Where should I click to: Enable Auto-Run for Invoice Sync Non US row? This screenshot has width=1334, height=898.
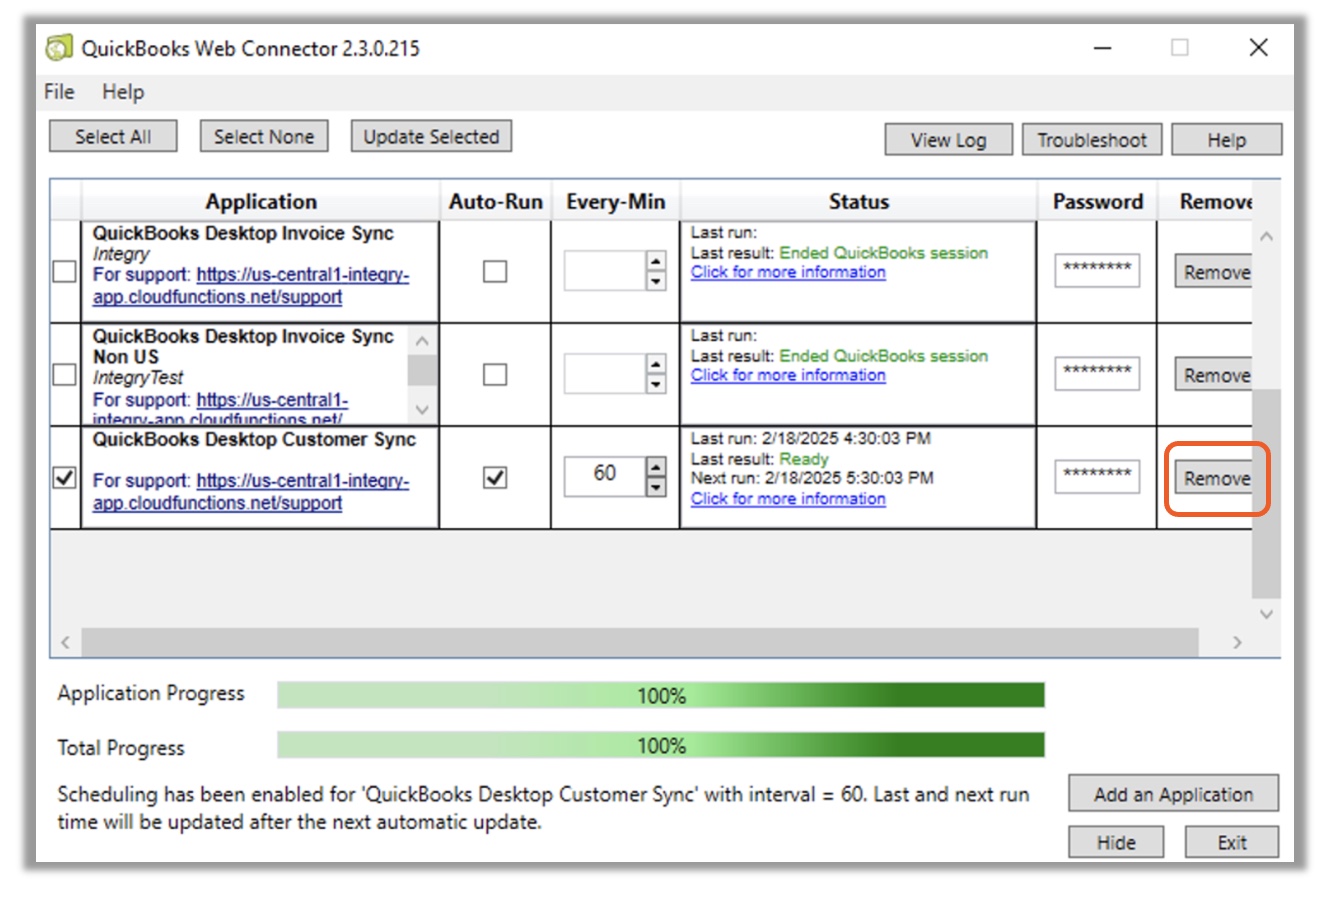point(495,374)
